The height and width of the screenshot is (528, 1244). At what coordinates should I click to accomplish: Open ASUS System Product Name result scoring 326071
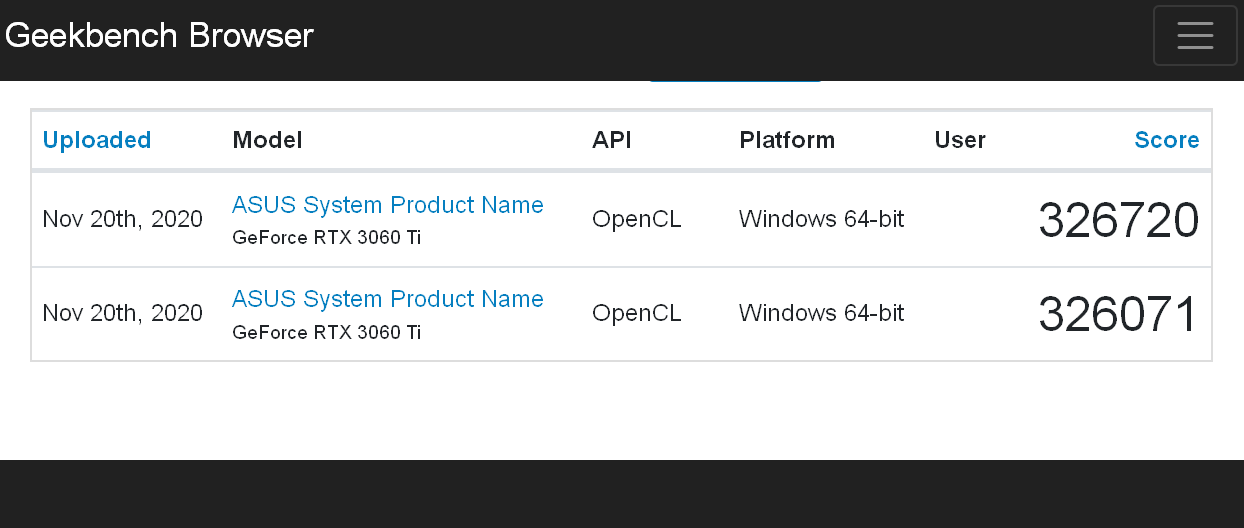coord(388,299)
